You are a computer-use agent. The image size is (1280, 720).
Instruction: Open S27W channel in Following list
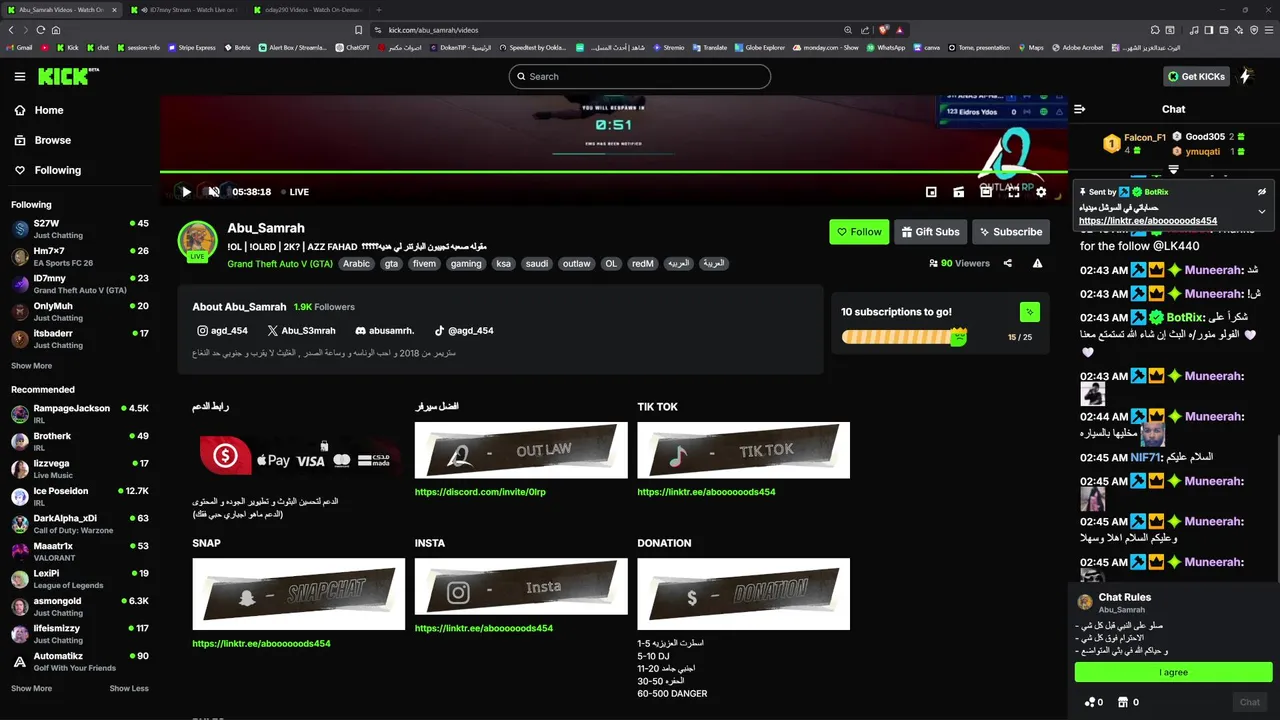click(80, 229)
